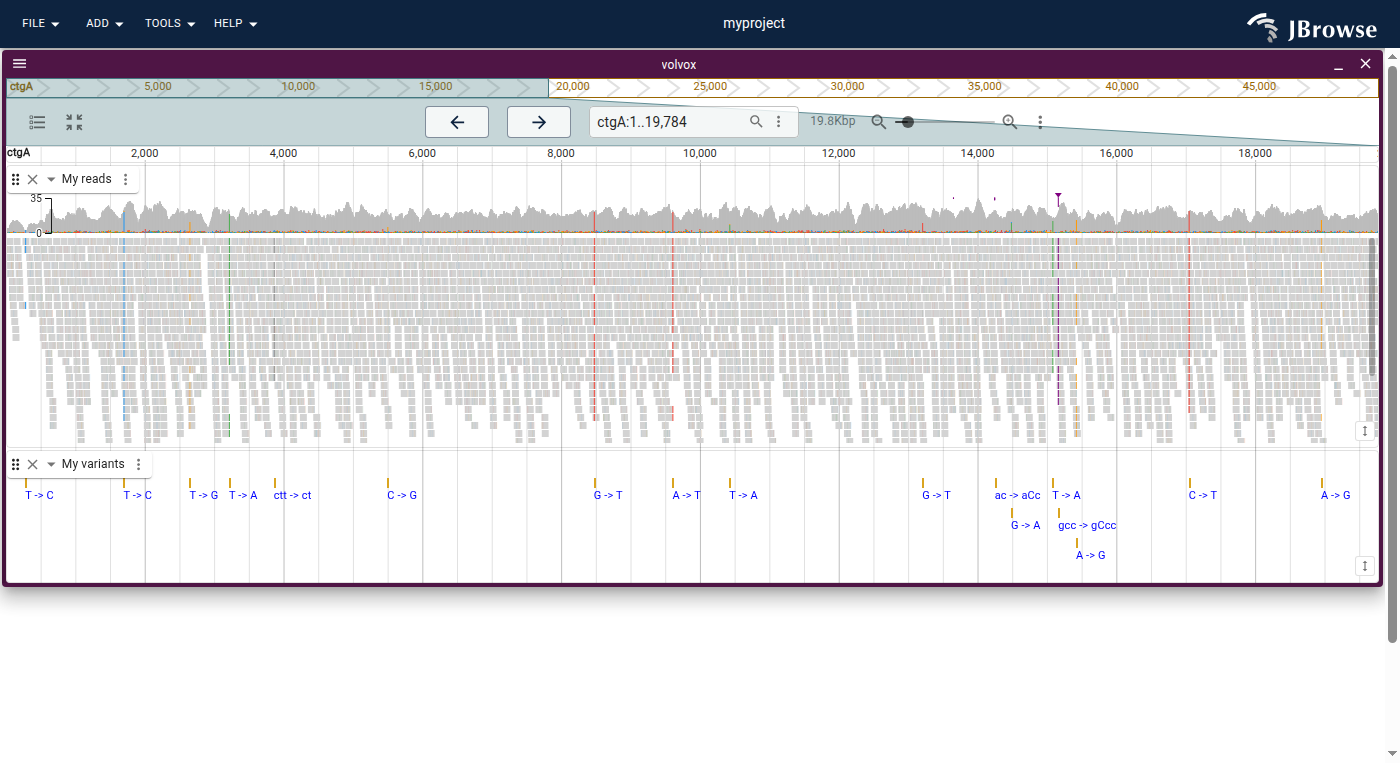Select the A -> G variant below gCcc
Screen dimensions: 1400x763
[x=1091, y=555]
